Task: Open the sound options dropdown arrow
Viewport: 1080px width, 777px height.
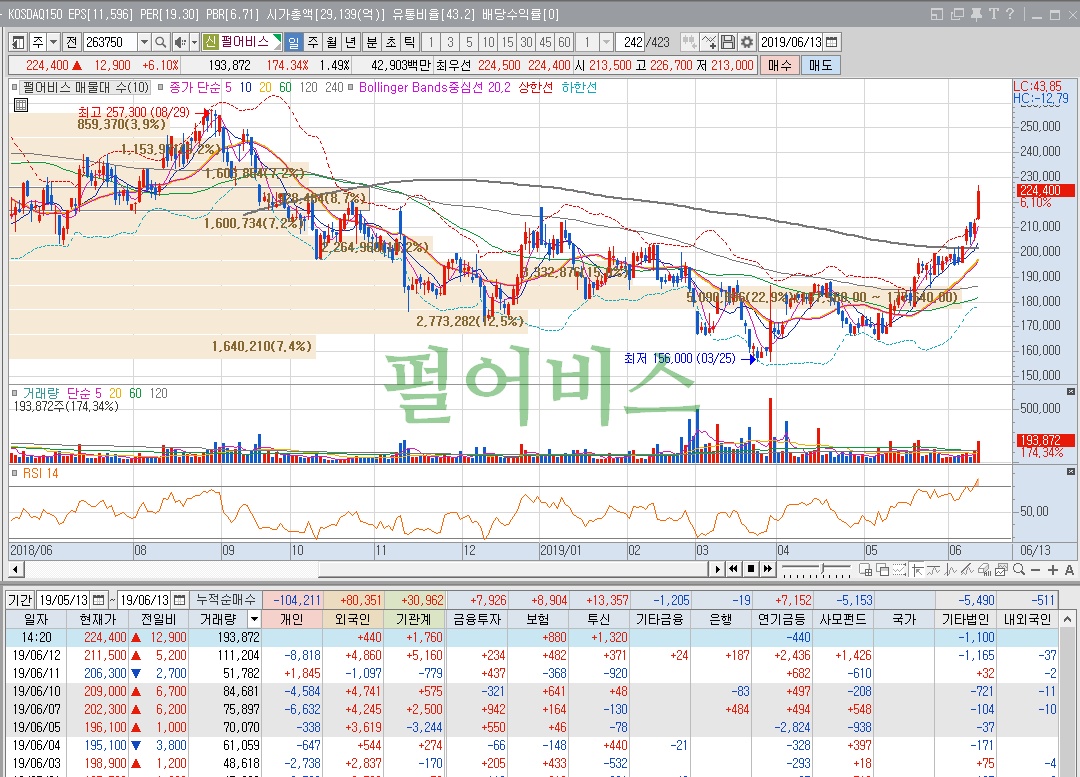Action: pyautogui.click(x=194, y=42)
